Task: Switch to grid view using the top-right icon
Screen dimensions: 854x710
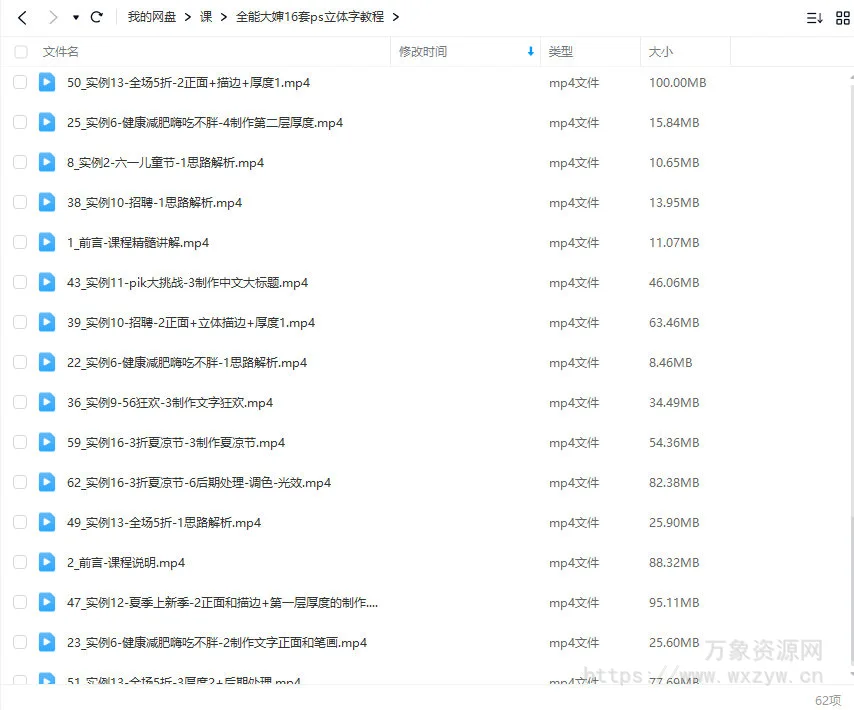Action: (843, 17)
